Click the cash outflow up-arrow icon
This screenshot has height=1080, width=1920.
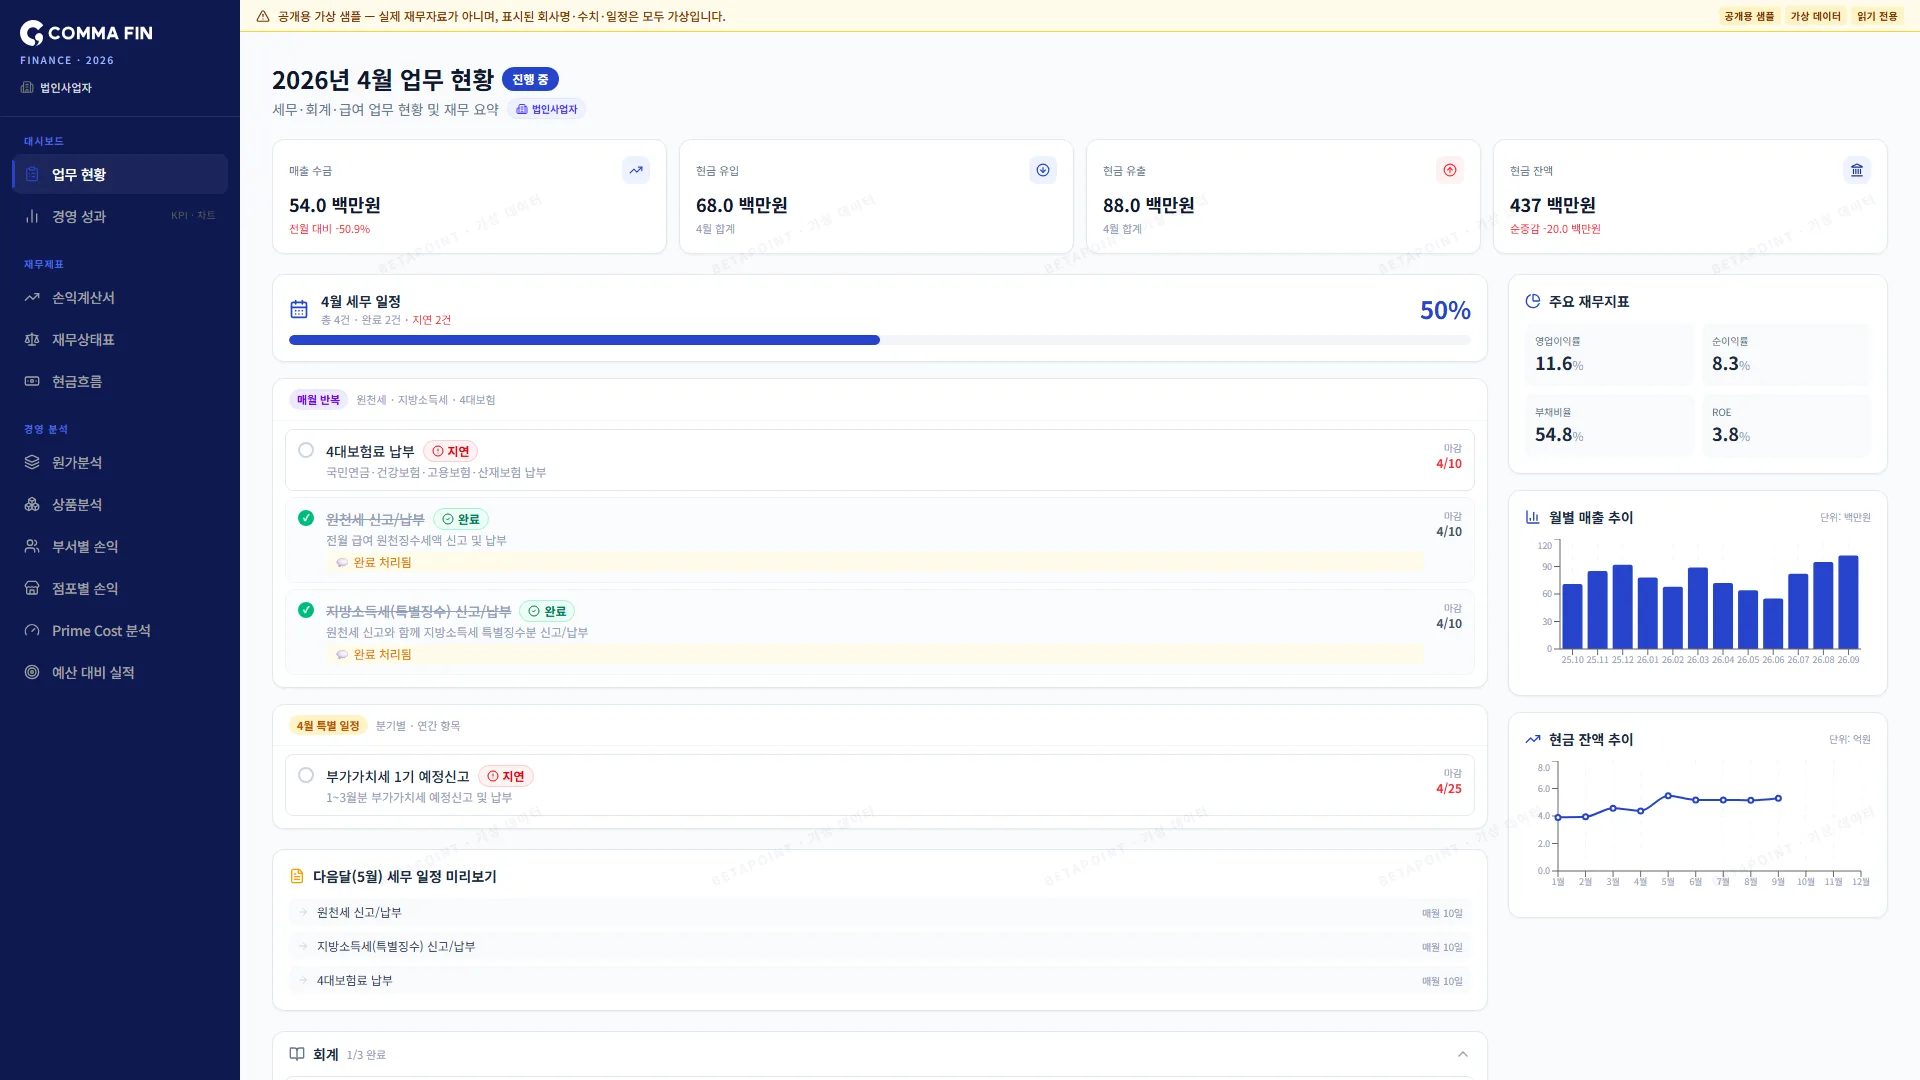tap(1450, 170)
